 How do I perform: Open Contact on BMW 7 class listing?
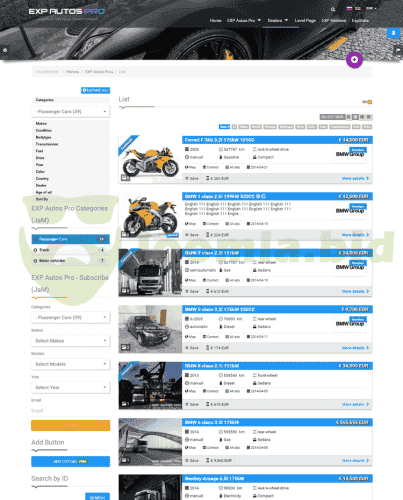[211, 280]
